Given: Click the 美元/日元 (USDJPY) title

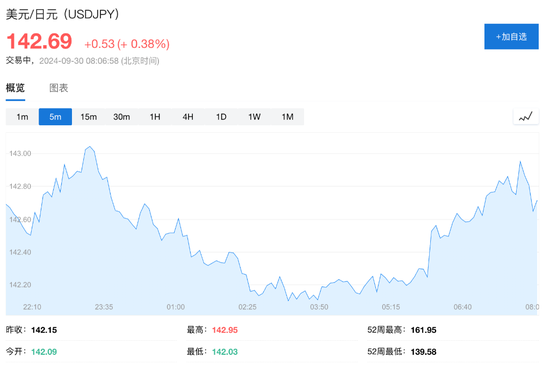Looking at the screenshot, I should pos(62,14).
